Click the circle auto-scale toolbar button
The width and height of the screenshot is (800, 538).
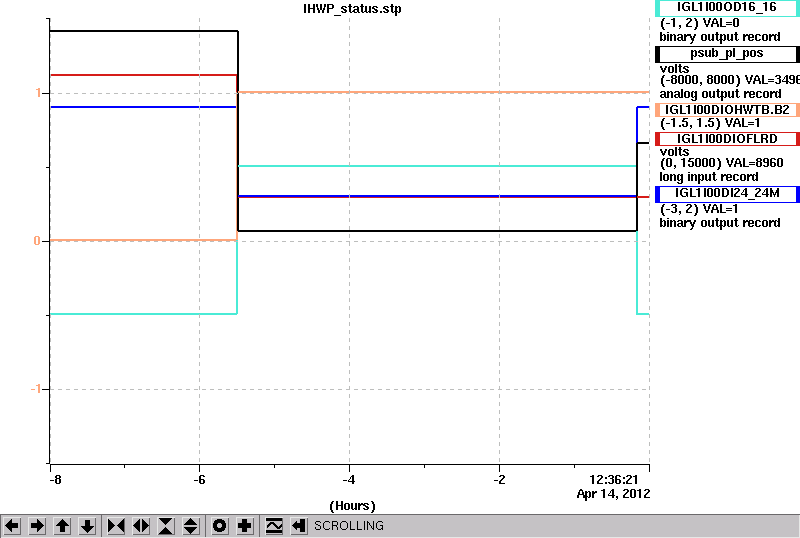tap(219, 526)
